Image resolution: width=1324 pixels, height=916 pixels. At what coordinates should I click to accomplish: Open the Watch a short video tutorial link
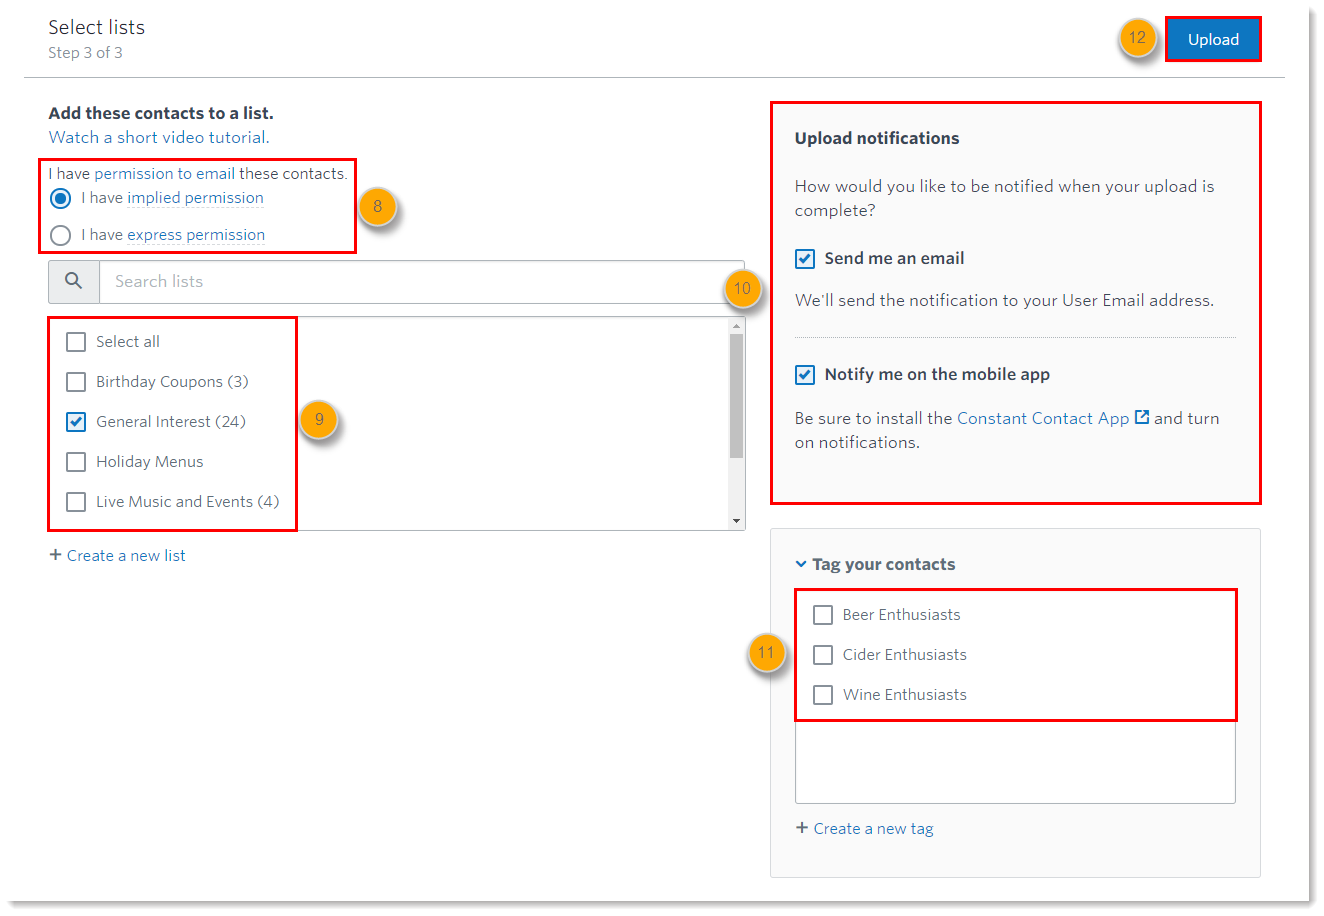click(x=159, y=138)
